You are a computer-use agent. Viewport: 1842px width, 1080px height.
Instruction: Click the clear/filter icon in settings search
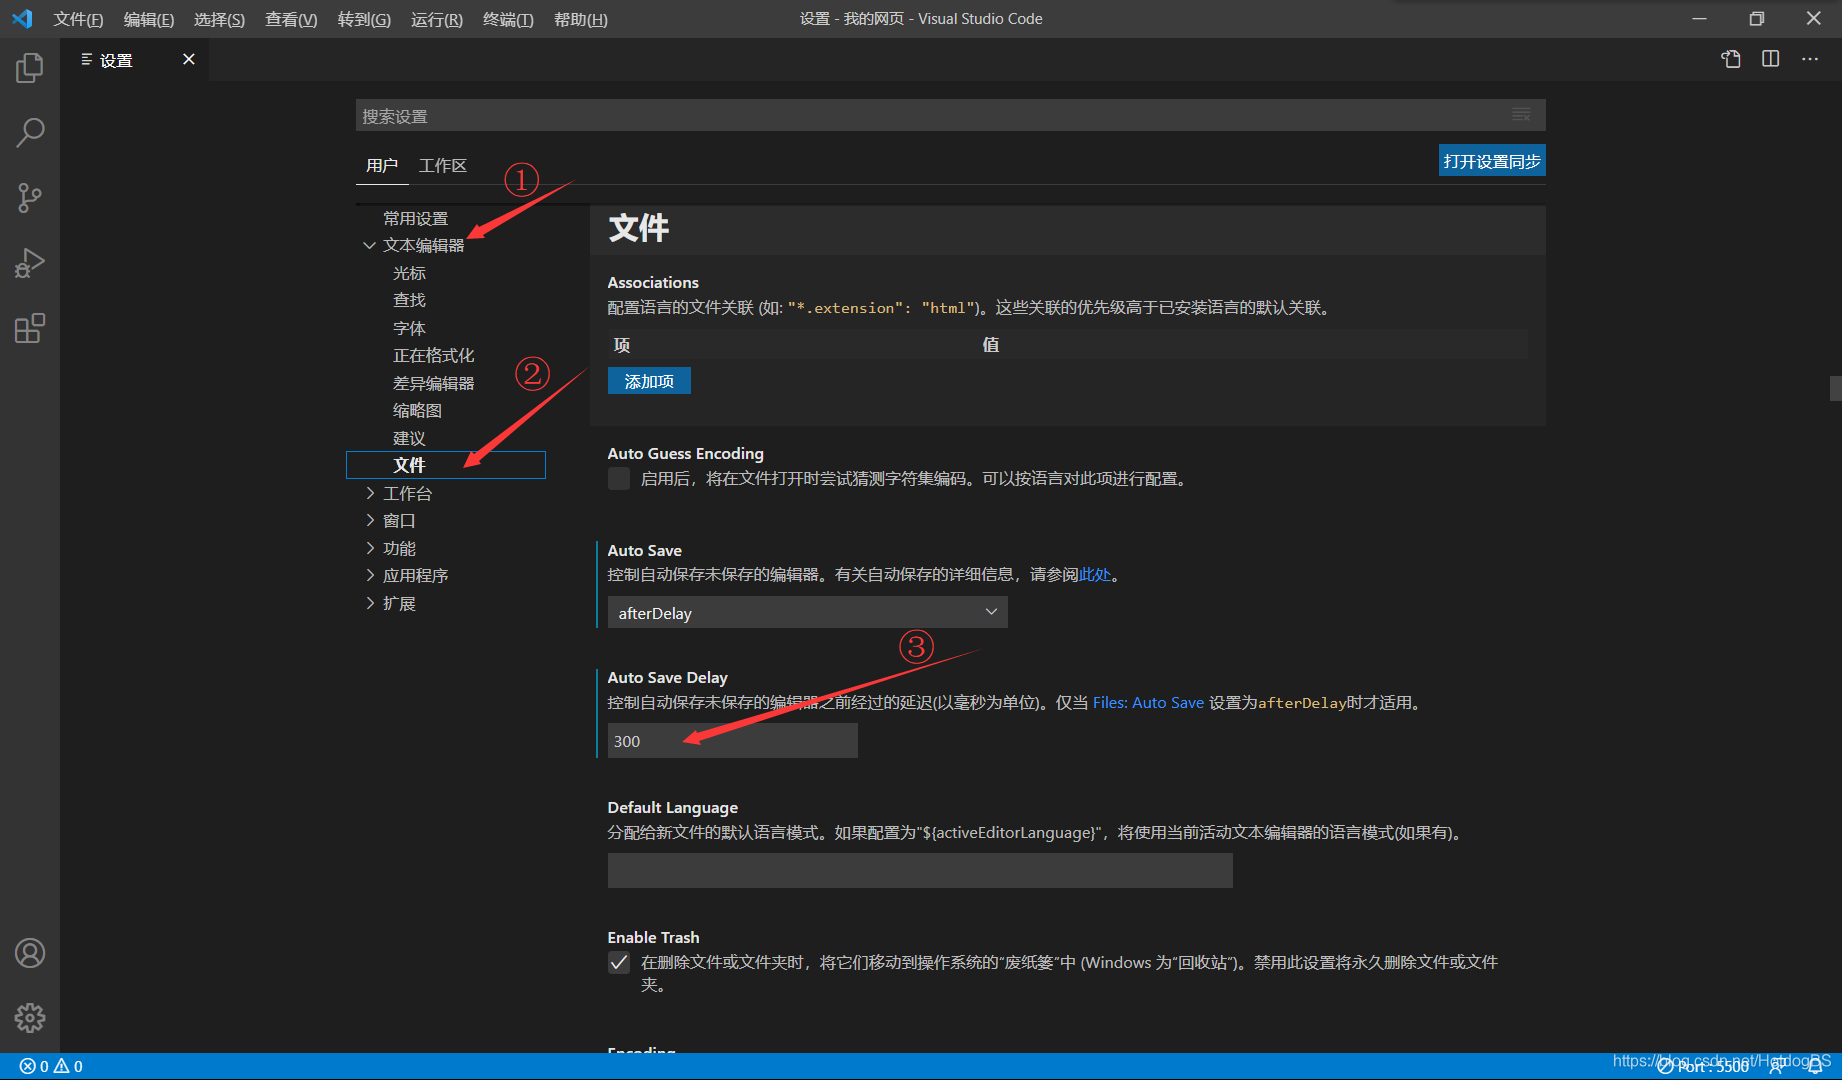pyautogui.click(x=1521, y=115)
